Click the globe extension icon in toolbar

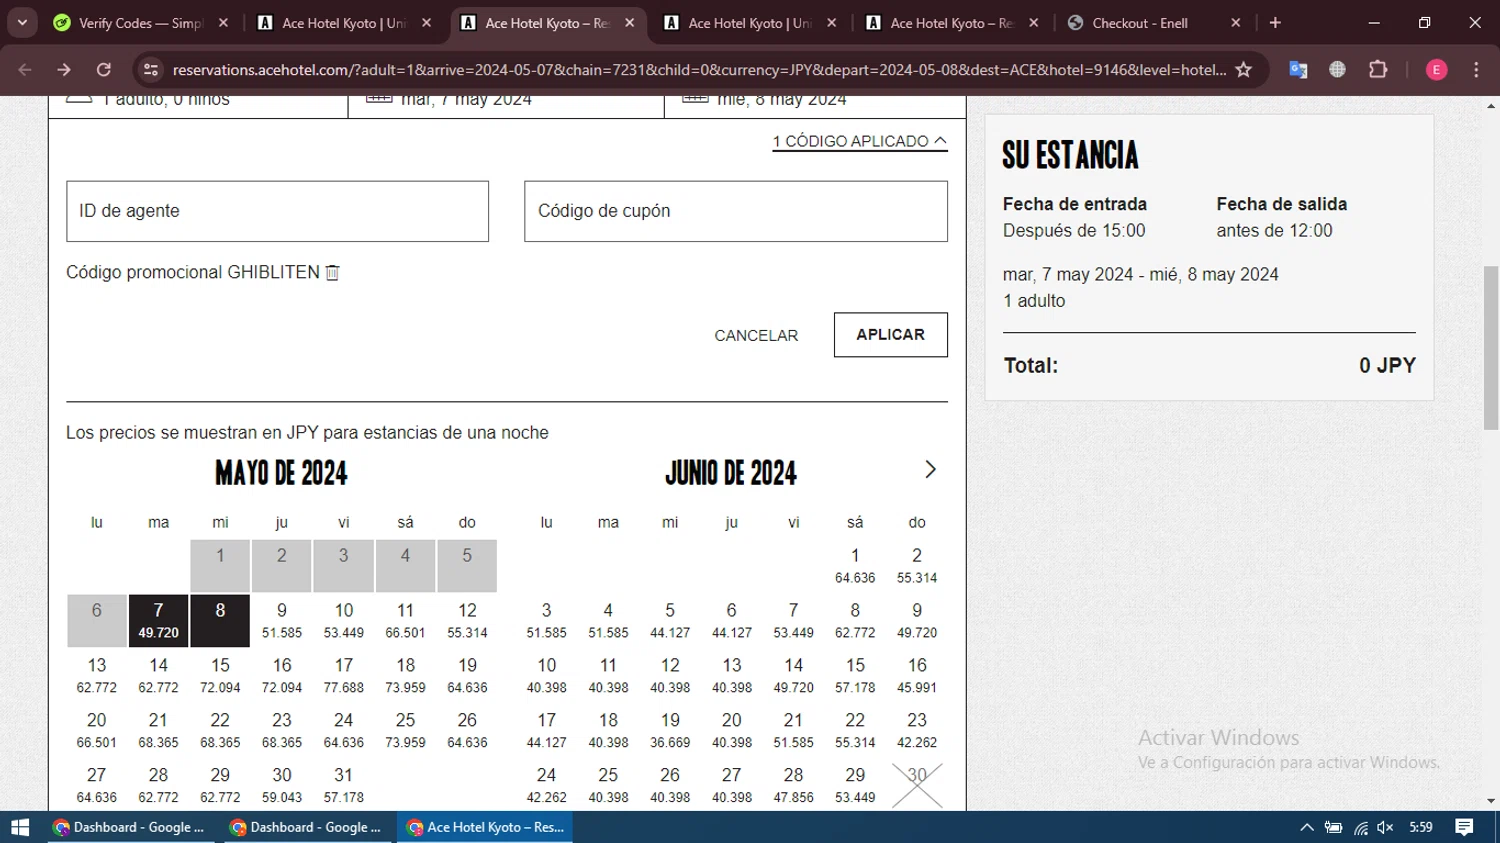point(1337,69)
